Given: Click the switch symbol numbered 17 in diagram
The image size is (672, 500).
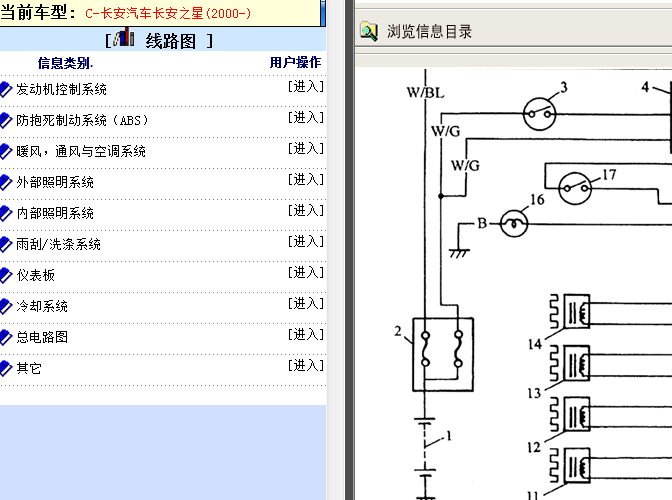Looking at the screenshot, I should (x=575, y=188).
